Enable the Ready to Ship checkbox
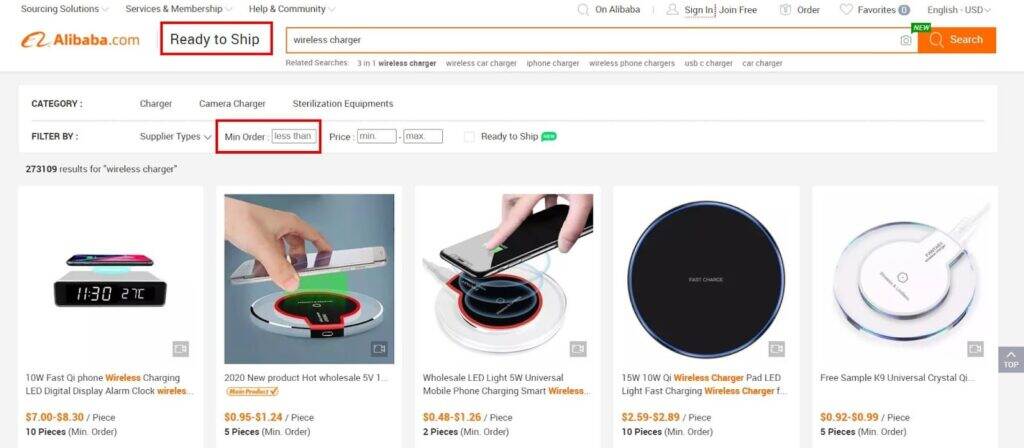This screenshot has height=448, width=1024. [469, 136]
